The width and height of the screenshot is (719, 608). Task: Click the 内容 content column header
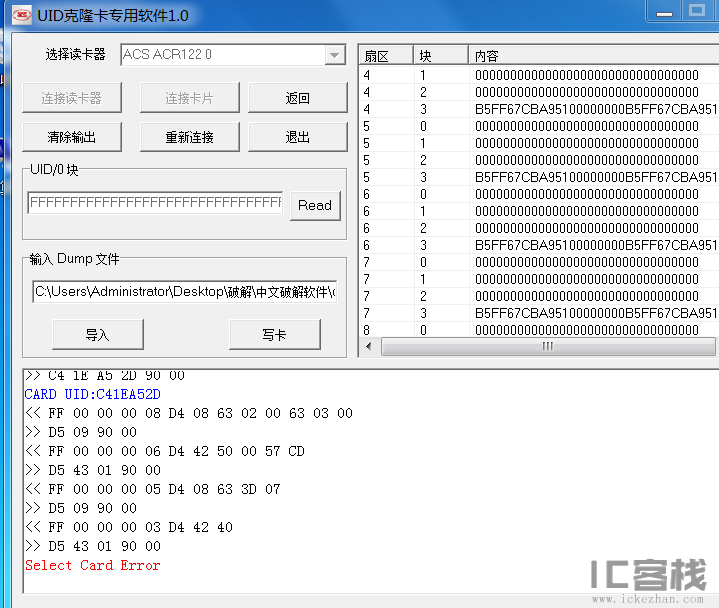[x=590, y=56]
